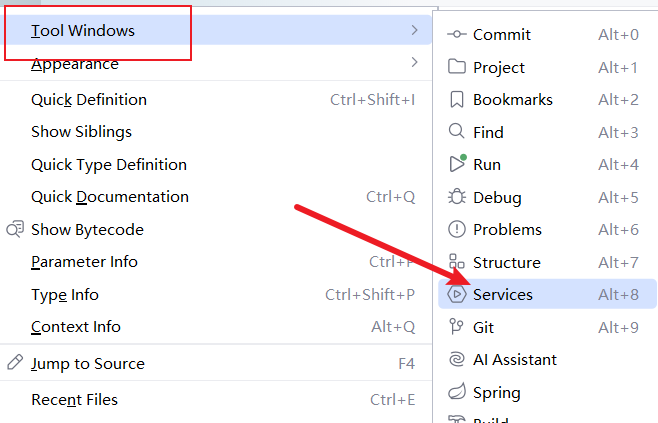Expand the Appearance submenu arrow
Screen dimensions: 658x423
(x=414, y=64)
